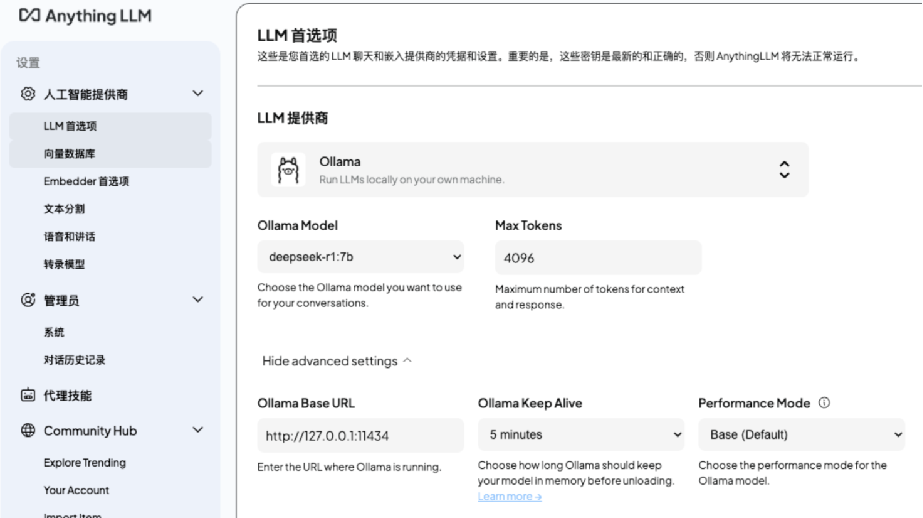Click the Learn more link
Screen dimensions: 923x518
click(510, 496)
